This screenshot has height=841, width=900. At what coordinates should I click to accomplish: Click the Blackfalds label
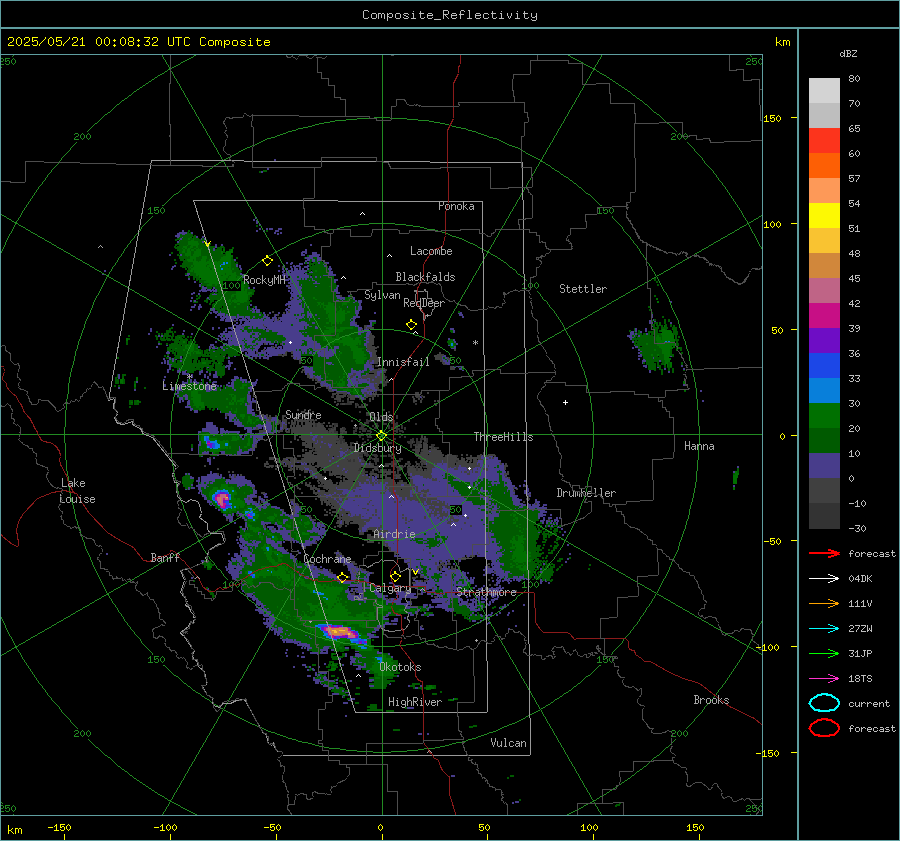(x=425, y=277)
